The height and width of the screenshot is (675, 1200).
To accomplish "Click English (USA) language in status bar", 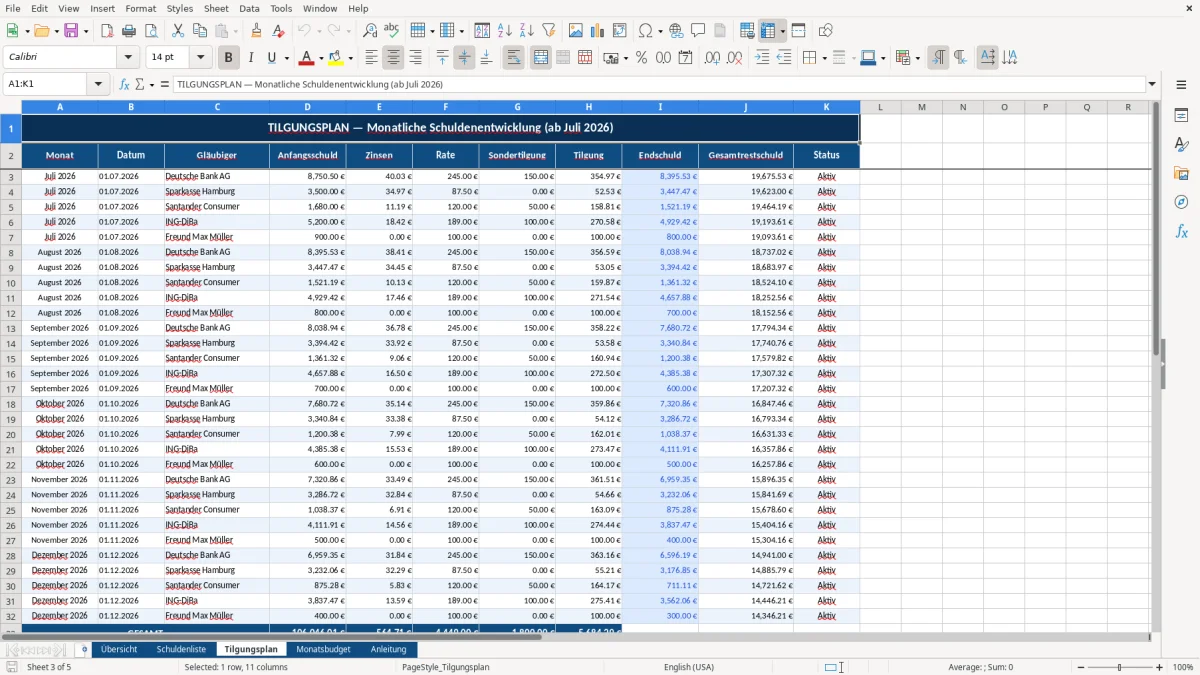I will point(689,667).
